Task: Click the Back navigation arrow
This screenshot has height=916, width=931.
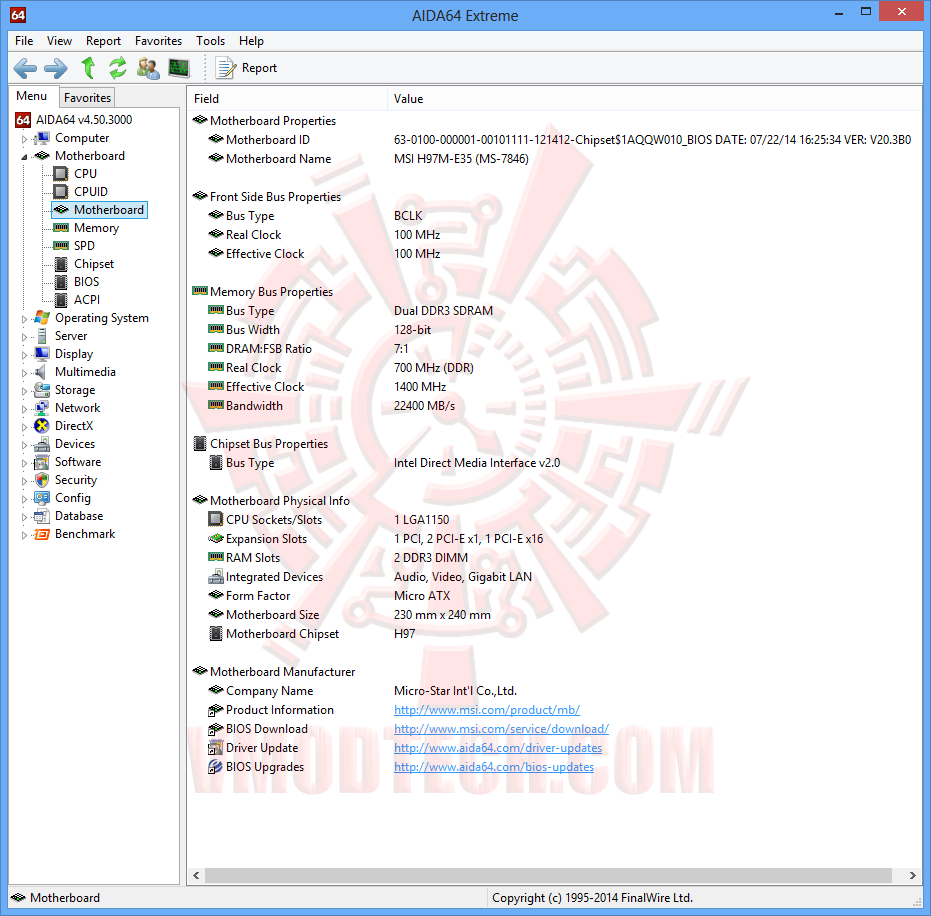Action: click(25, 68)
